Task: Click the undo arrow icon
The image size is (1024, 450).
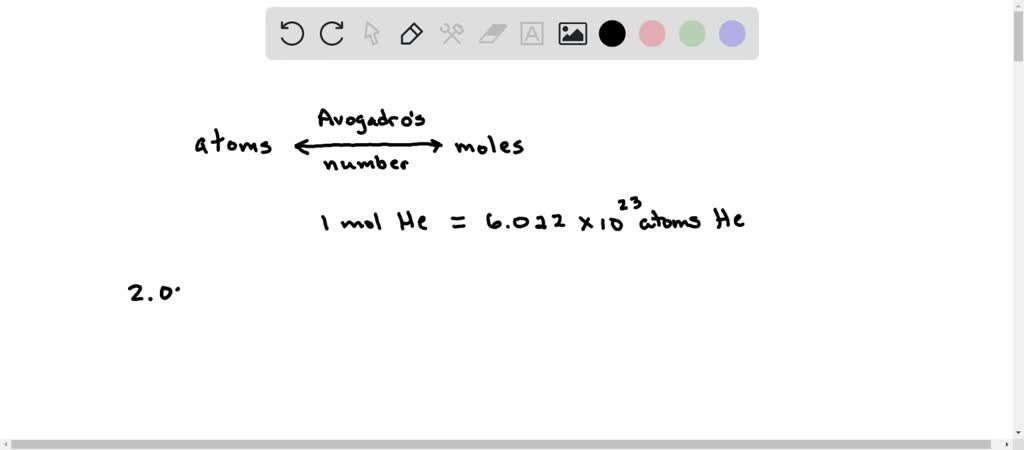Action: (x=291, y=33)
